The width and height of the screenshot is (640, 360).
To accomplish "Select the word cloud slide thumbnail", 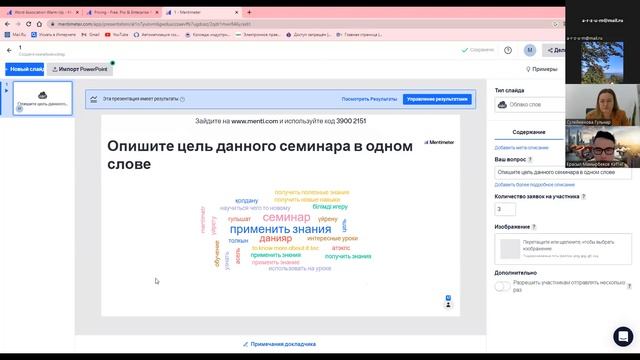I will tap(43, 98).
